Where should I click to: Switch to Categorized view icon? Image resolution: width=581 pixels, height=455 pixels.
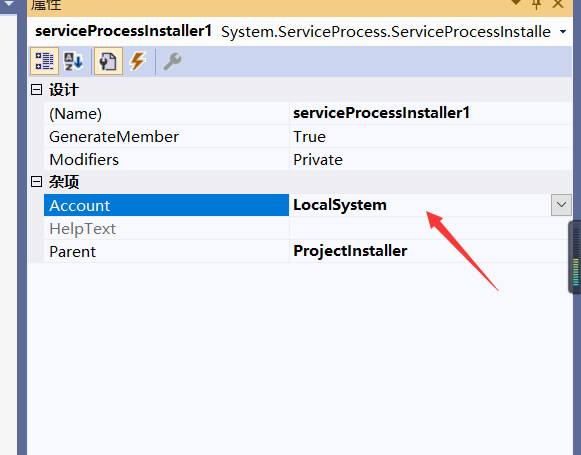coord(44,61)
